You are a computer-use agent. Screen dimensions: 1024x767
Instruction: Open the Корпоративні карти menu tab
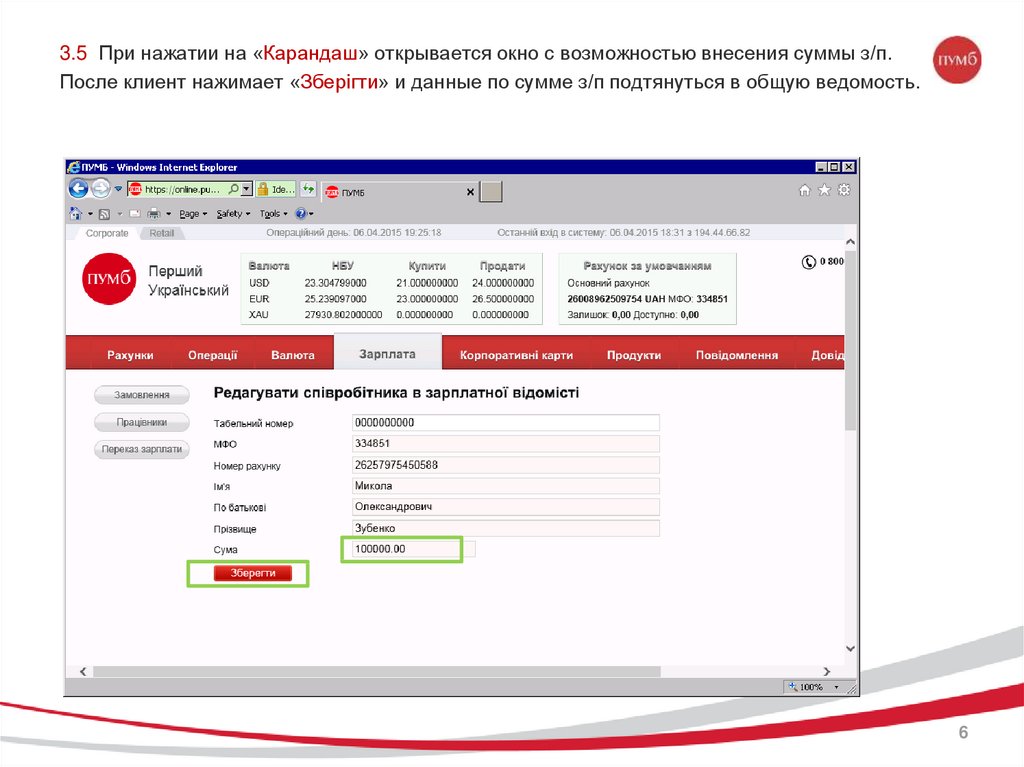[x=516, y=355]
